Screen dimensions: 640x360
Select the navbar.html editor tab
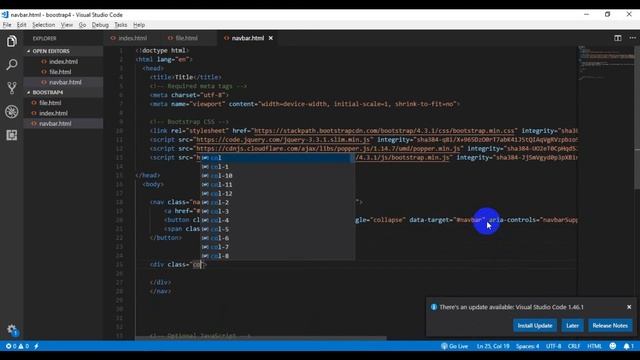click(x=247, y=38)
